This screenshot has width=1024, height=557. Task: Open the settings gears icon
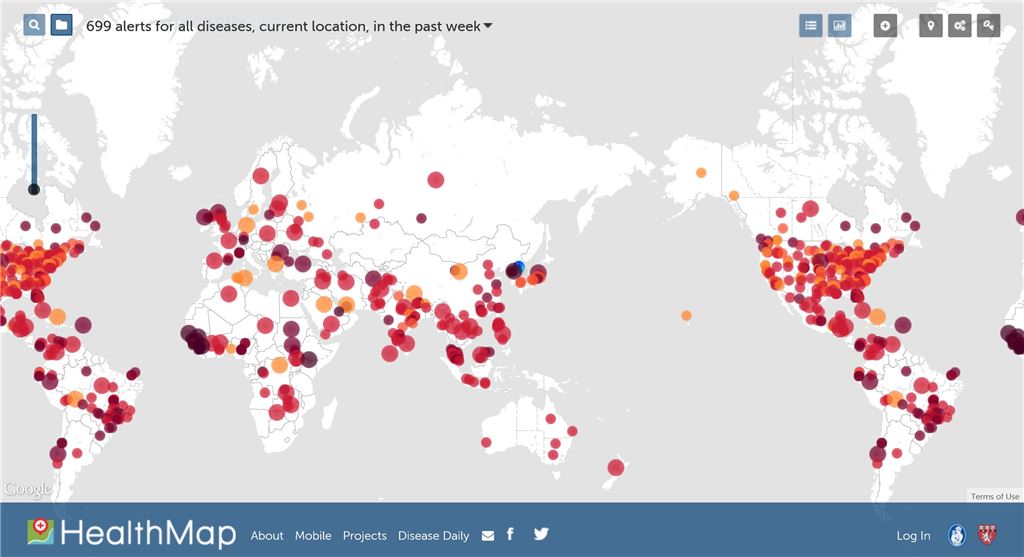pos(960,25)
